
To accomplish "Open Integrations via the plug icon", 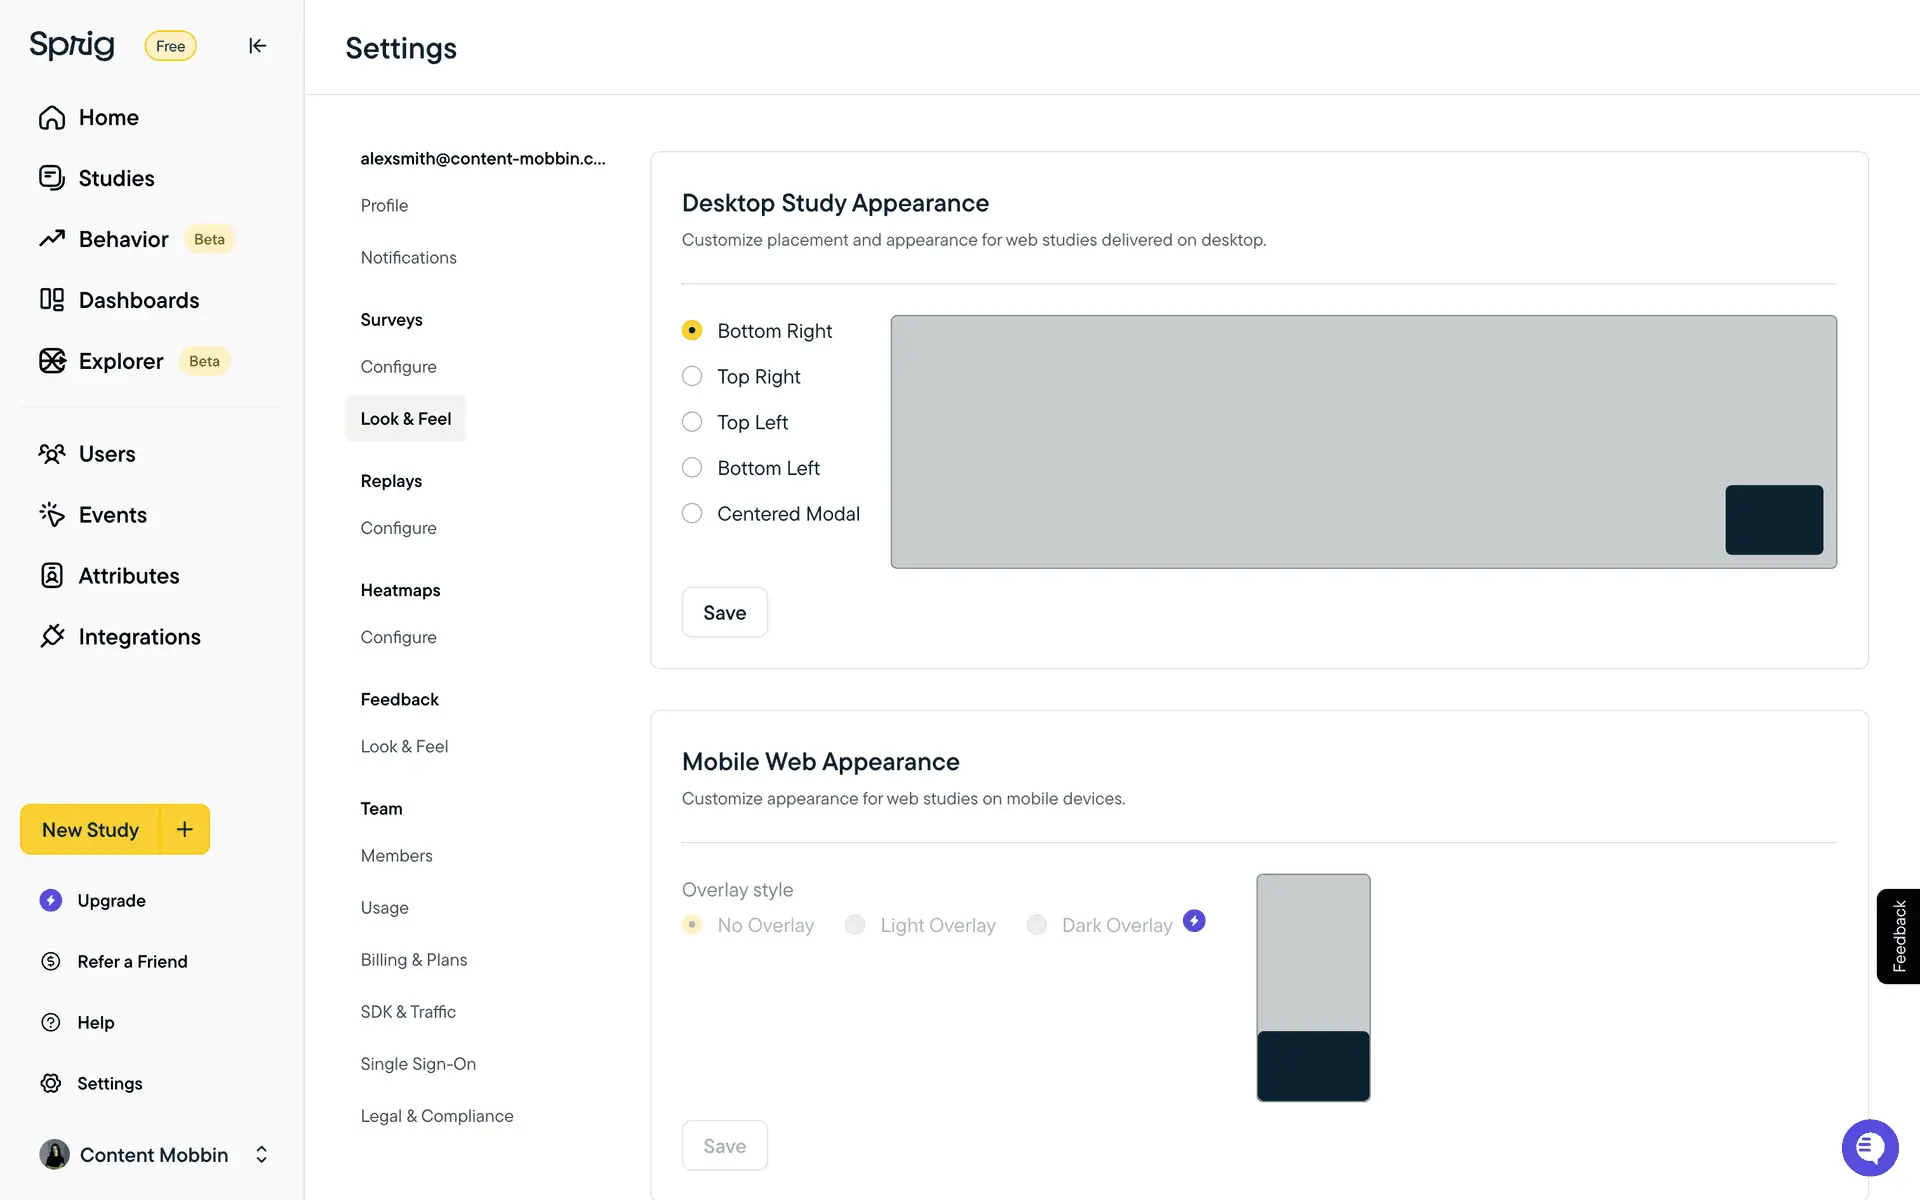I will [x=52, y=636].
